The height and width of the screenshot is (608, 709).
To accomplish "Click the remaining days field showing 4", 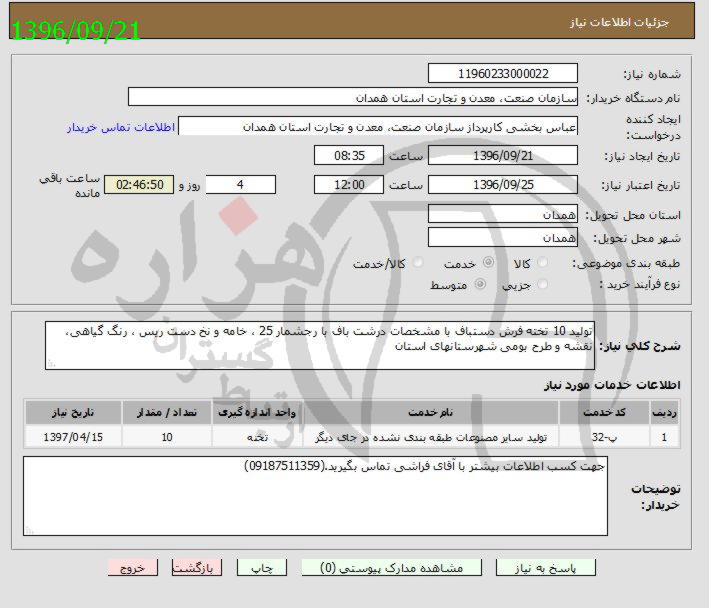I will pyautogui.click(x=241, y=184).
